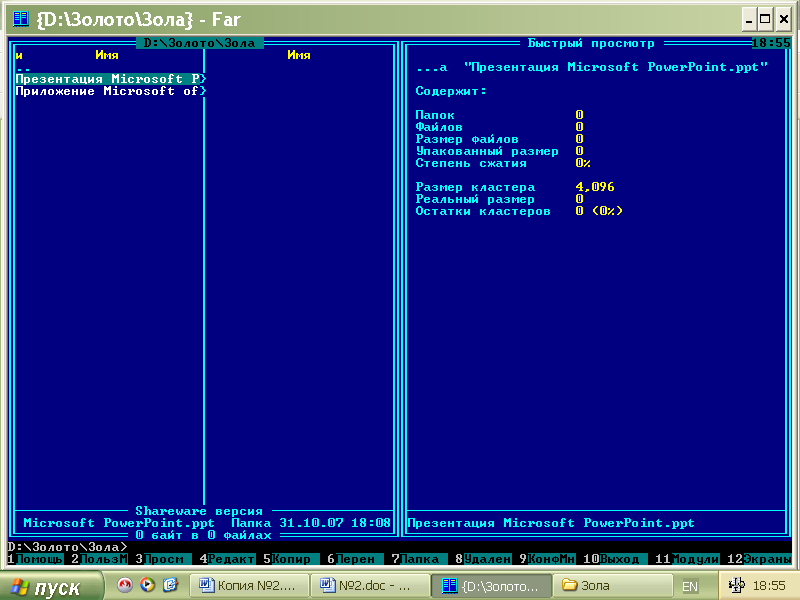Screen dimensions: 800x600
Task: Click the red quick launch icon
Action: [x=124, y=585]
